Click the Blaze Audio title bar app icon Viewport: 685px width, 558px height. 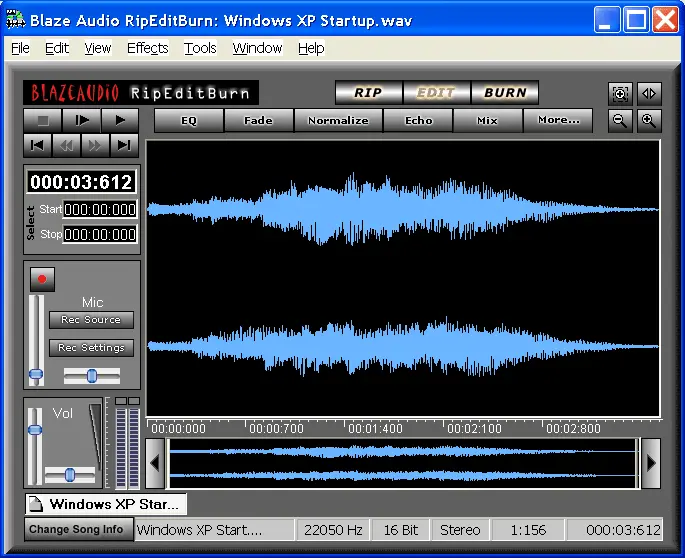click(x=15, y=20)
